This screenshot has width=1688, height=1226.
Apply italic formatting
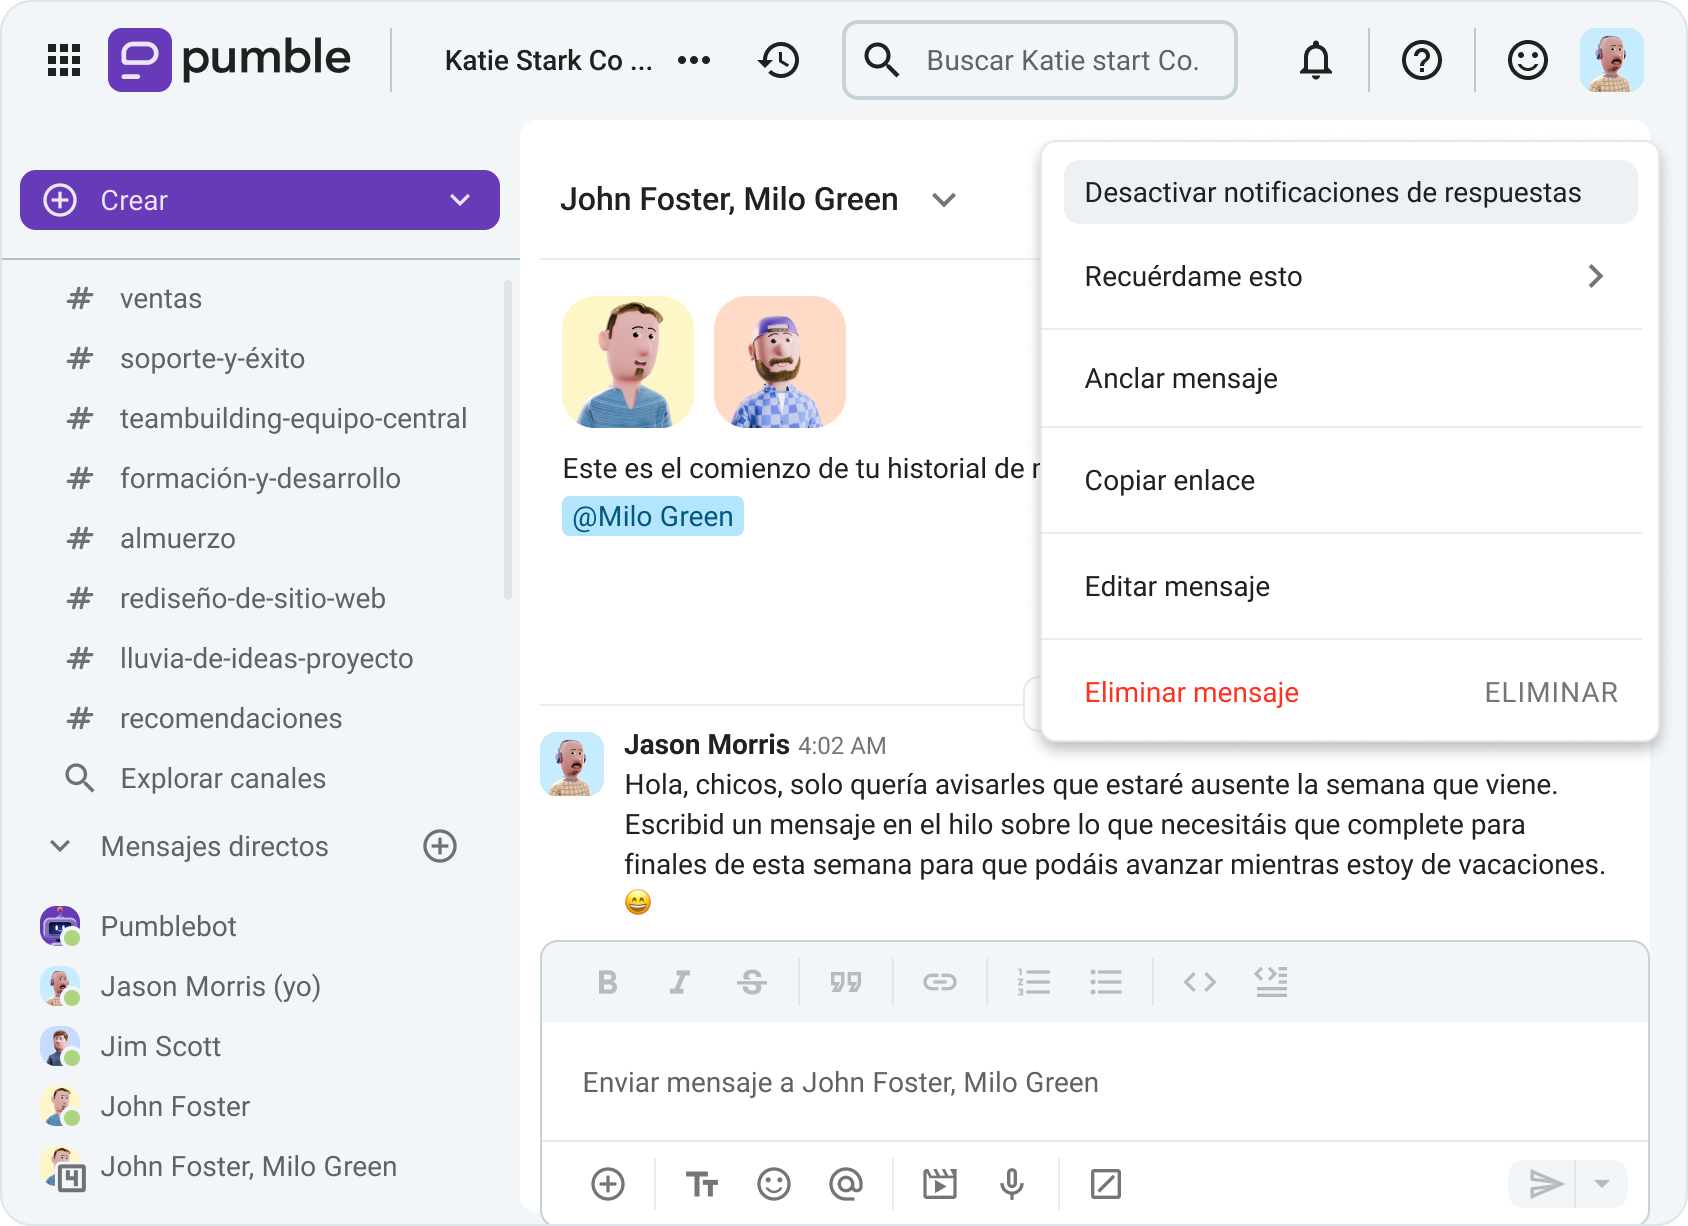tap(680, 982)
